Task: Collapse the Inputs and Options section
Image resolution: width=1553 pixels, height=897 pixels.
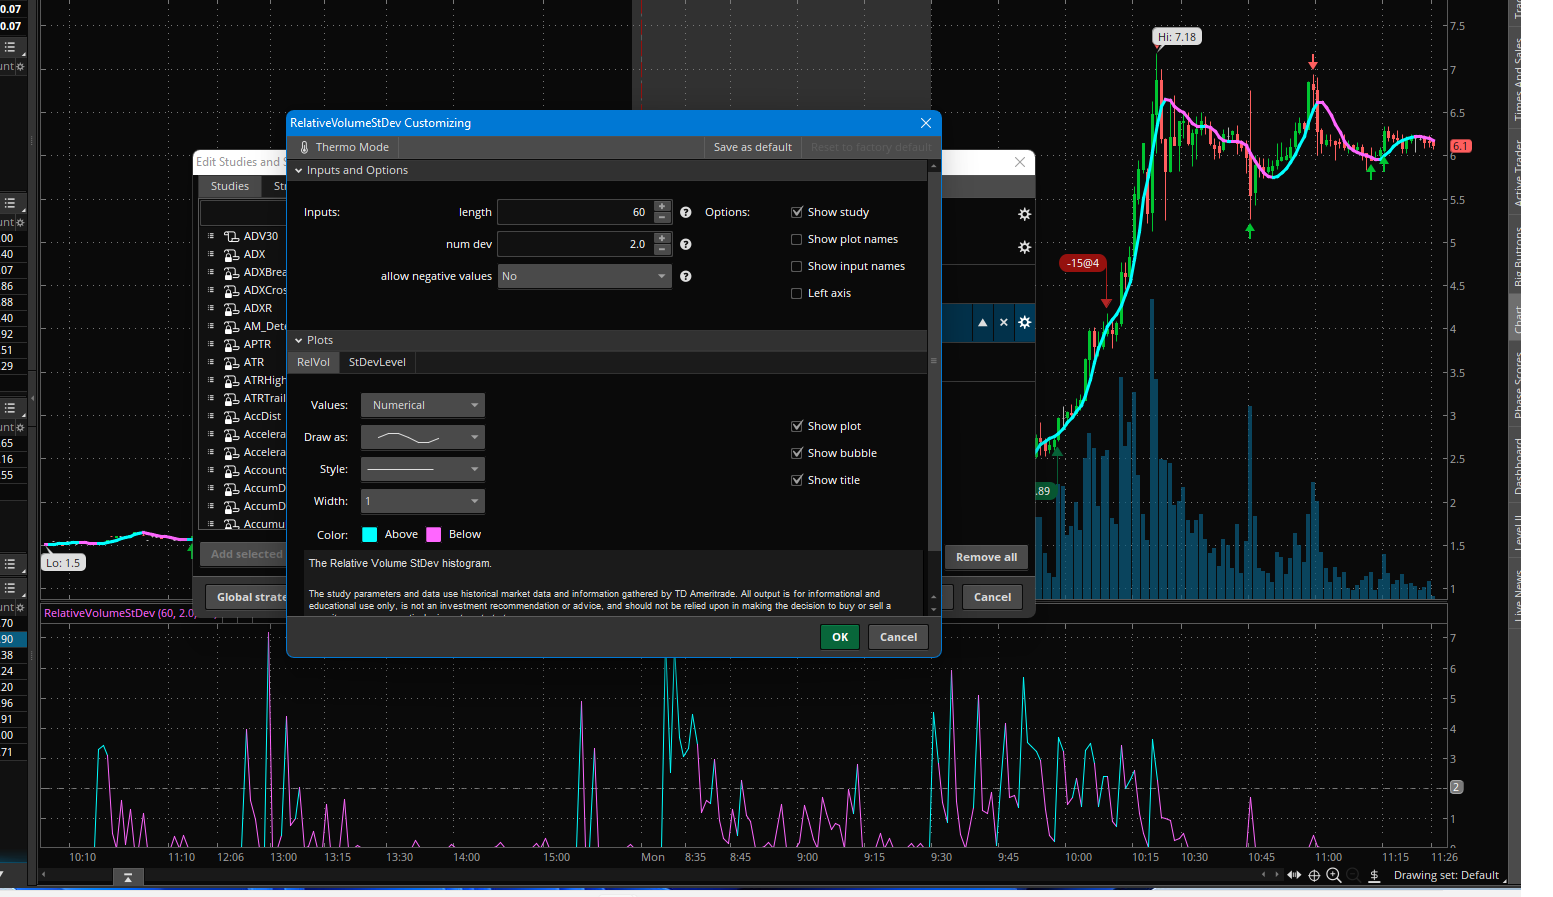Action: (x=298, y=171)
